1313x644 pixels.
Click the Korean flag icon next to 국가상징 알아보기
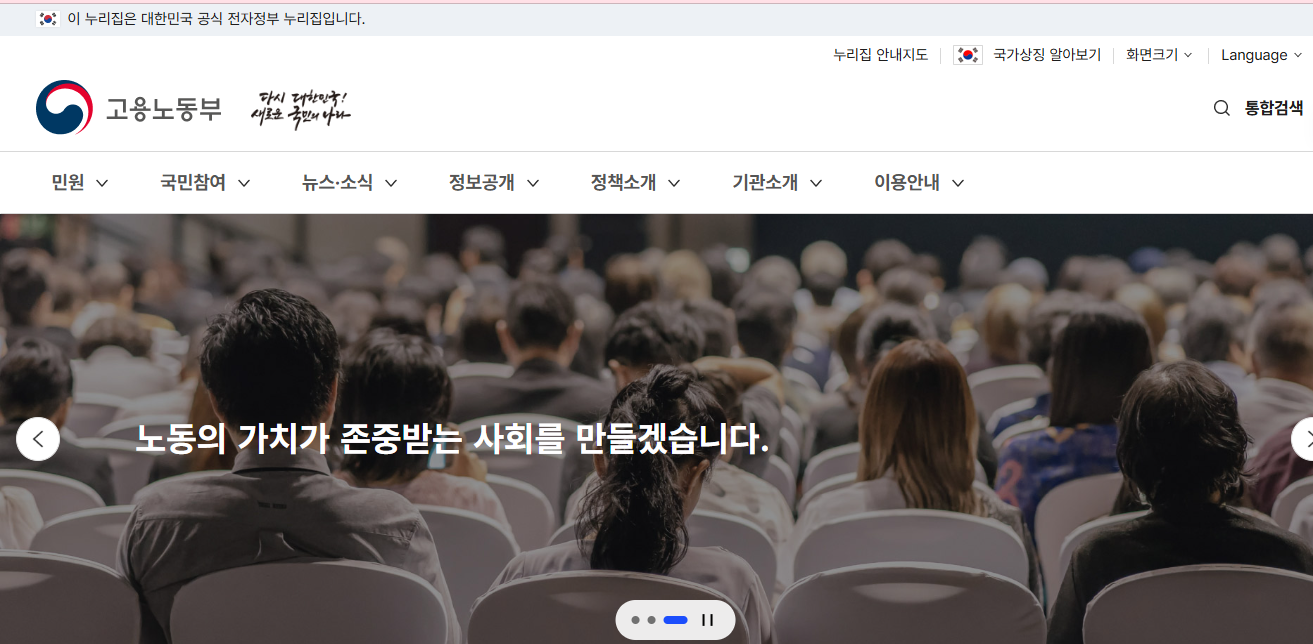967,55
